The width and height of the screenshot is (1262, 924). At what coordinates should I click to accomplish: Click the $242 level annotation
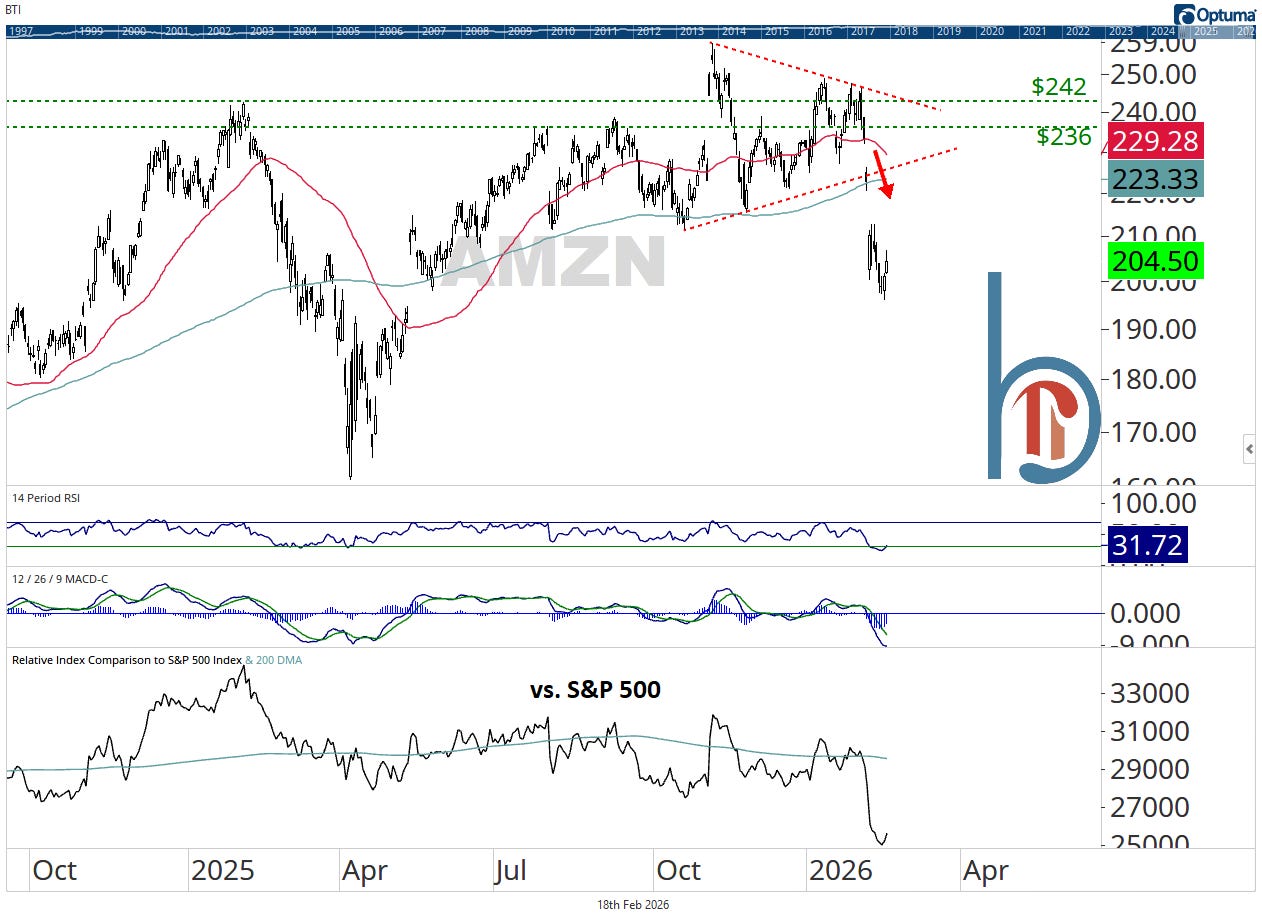pyautogui.click(x=1059, y=87)
